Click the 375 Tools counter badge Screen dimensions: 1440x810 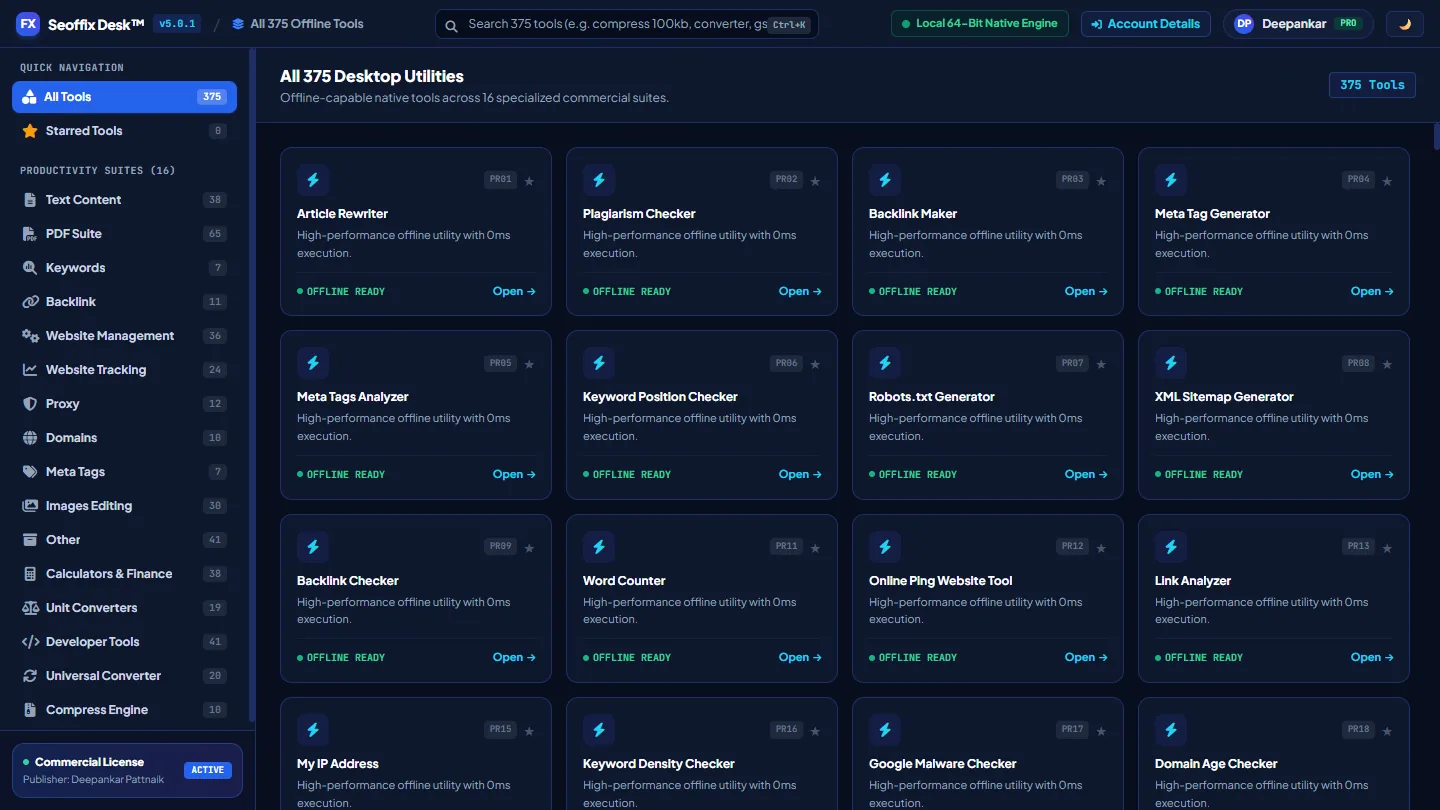click(1372, 85)
